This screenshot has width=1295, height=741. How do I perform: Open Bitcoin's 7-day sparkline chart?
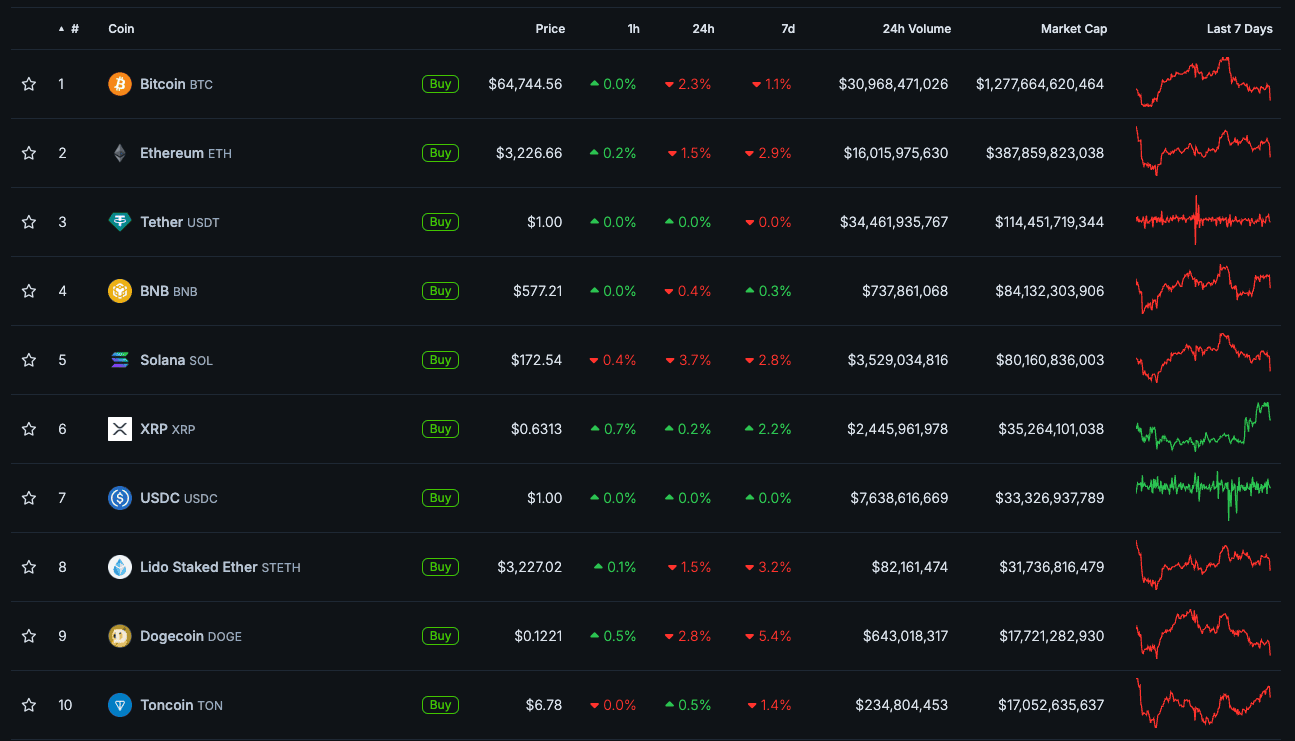1203,83
